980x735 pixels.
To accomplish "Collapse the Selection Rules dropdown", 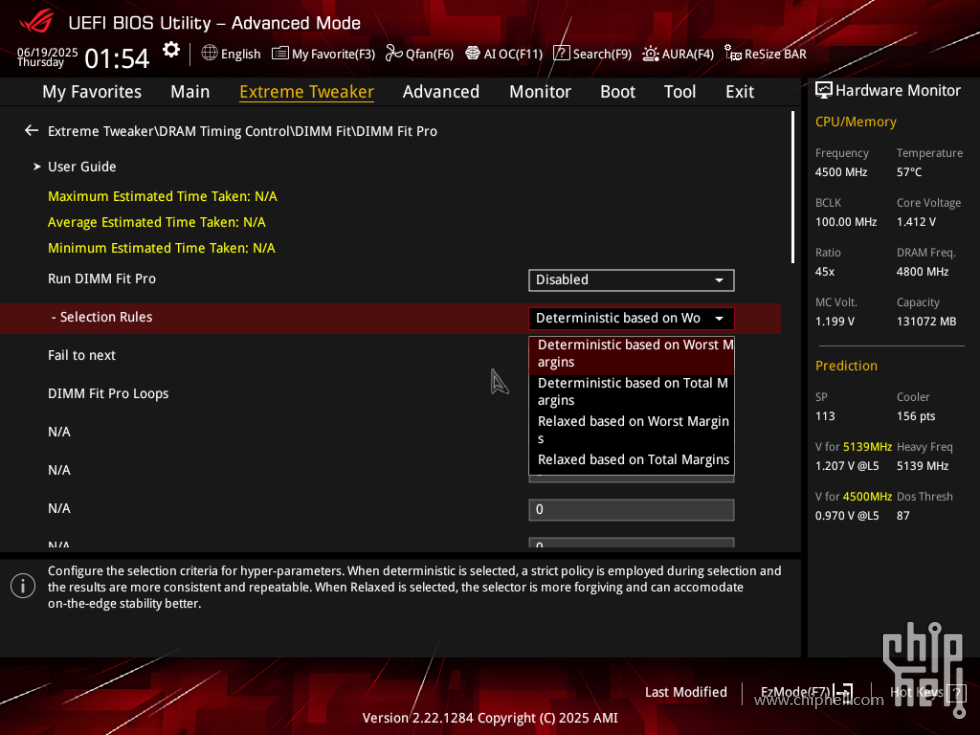I will coord(631,318).
